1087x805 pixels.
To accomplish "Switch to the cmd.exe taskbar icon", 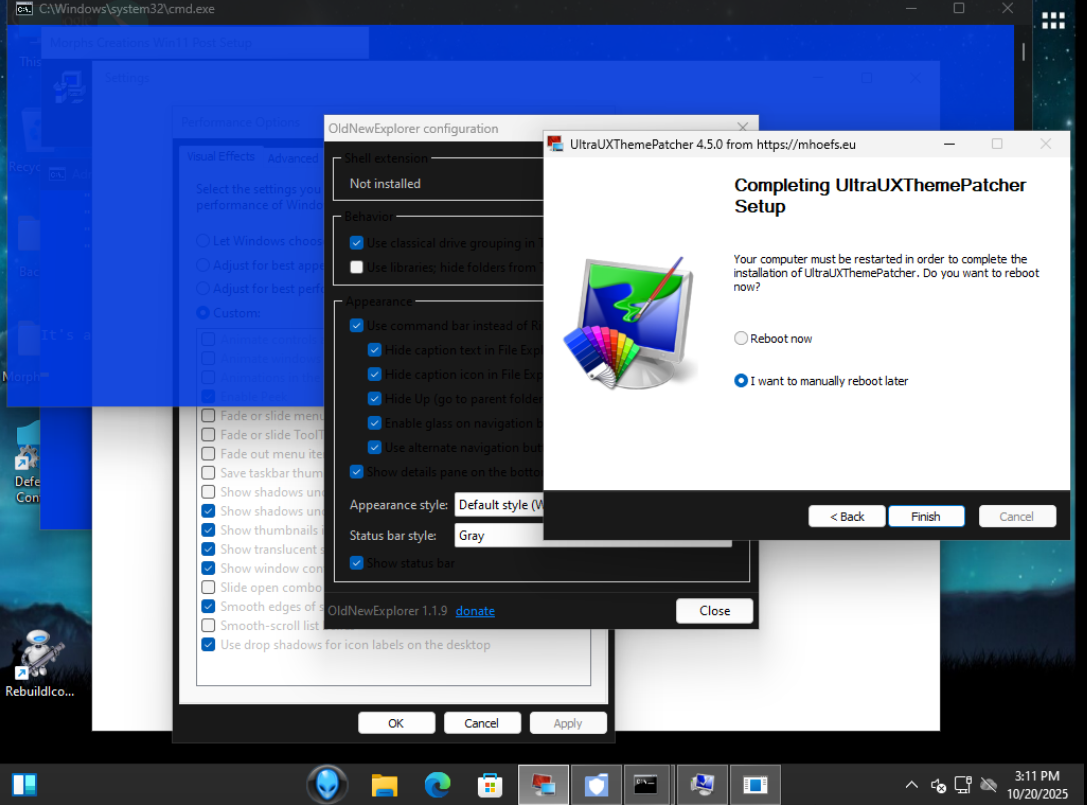I will pos(648,785).
